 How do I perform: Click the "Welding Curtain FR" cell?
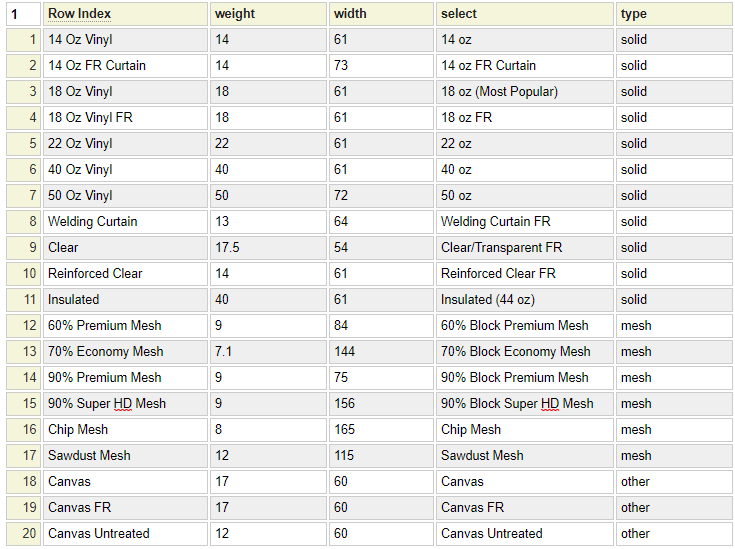click(x=524, y=221)
